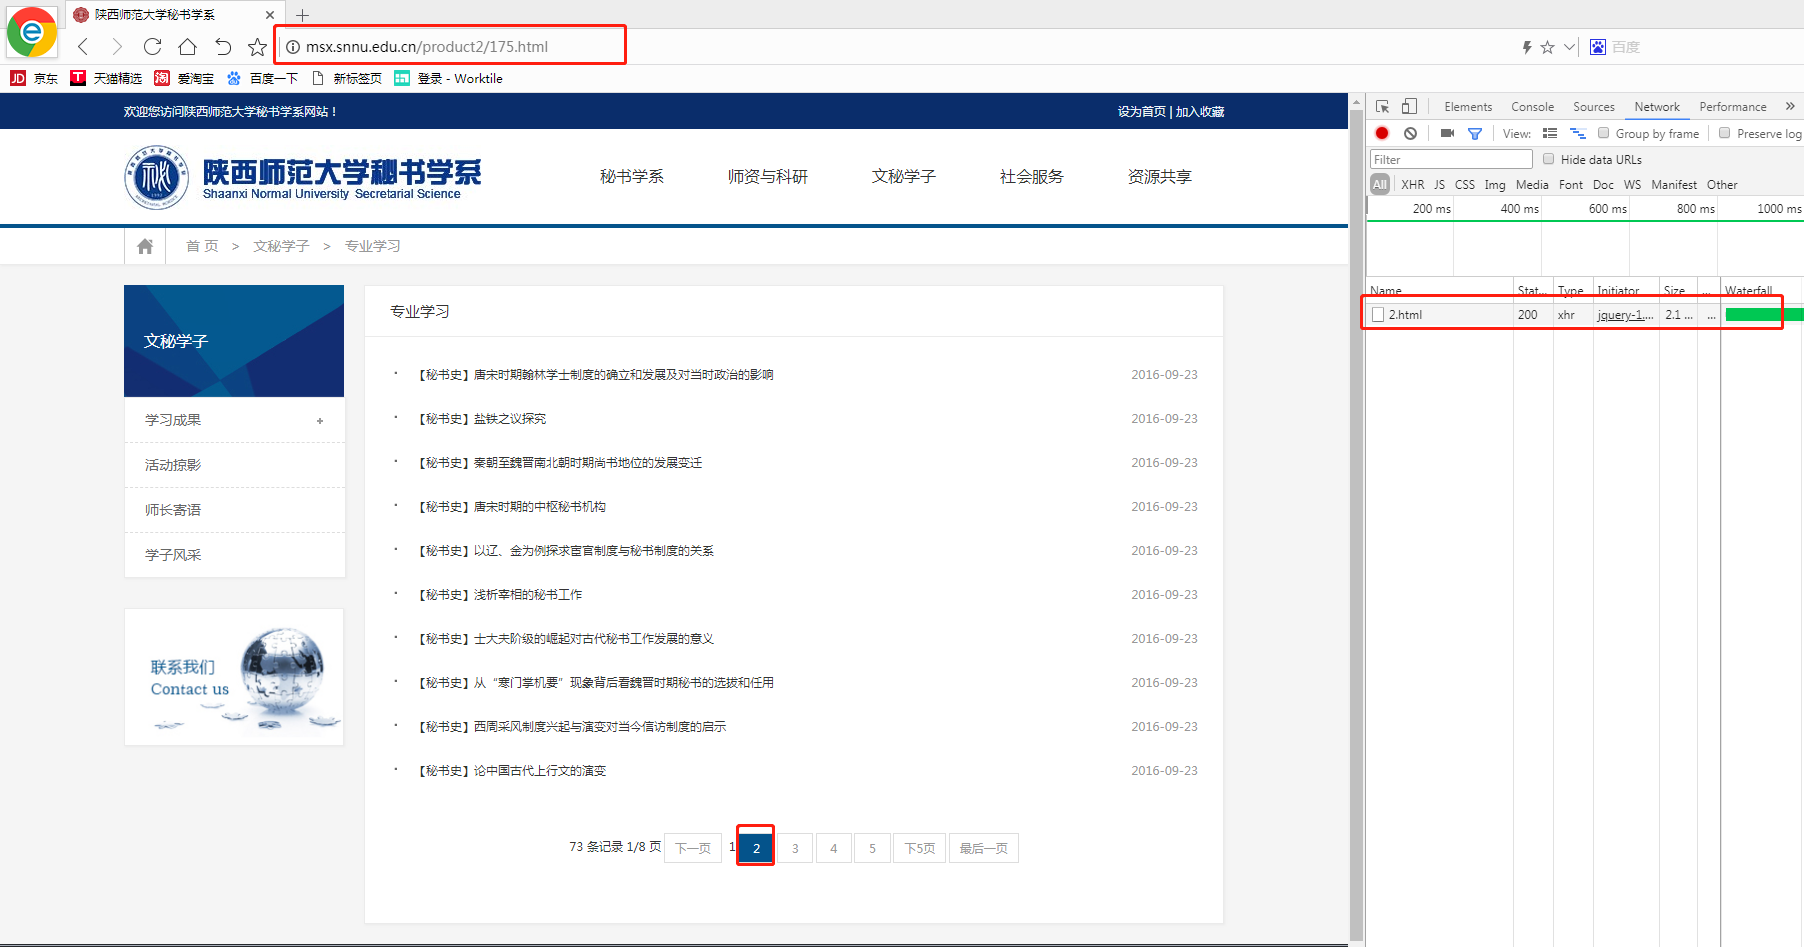Reload the page with the refresh icon

click(152, 46)
